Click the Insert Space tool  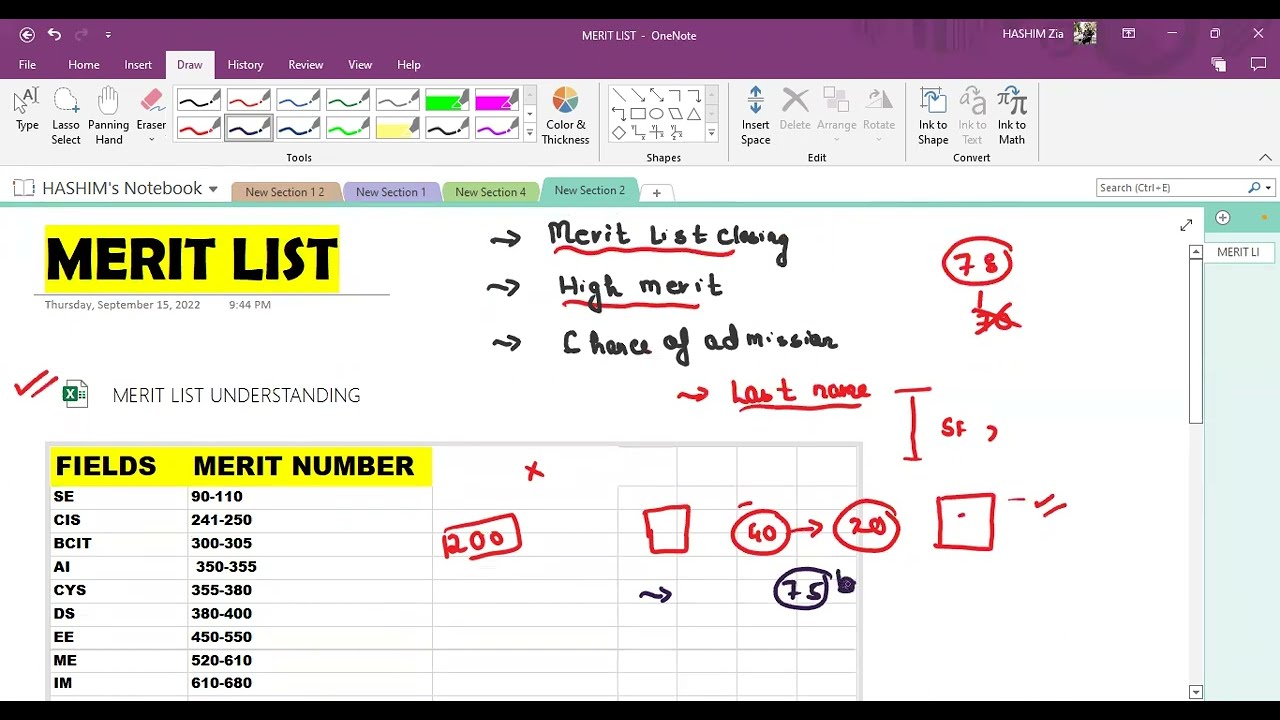coord(755,116)
